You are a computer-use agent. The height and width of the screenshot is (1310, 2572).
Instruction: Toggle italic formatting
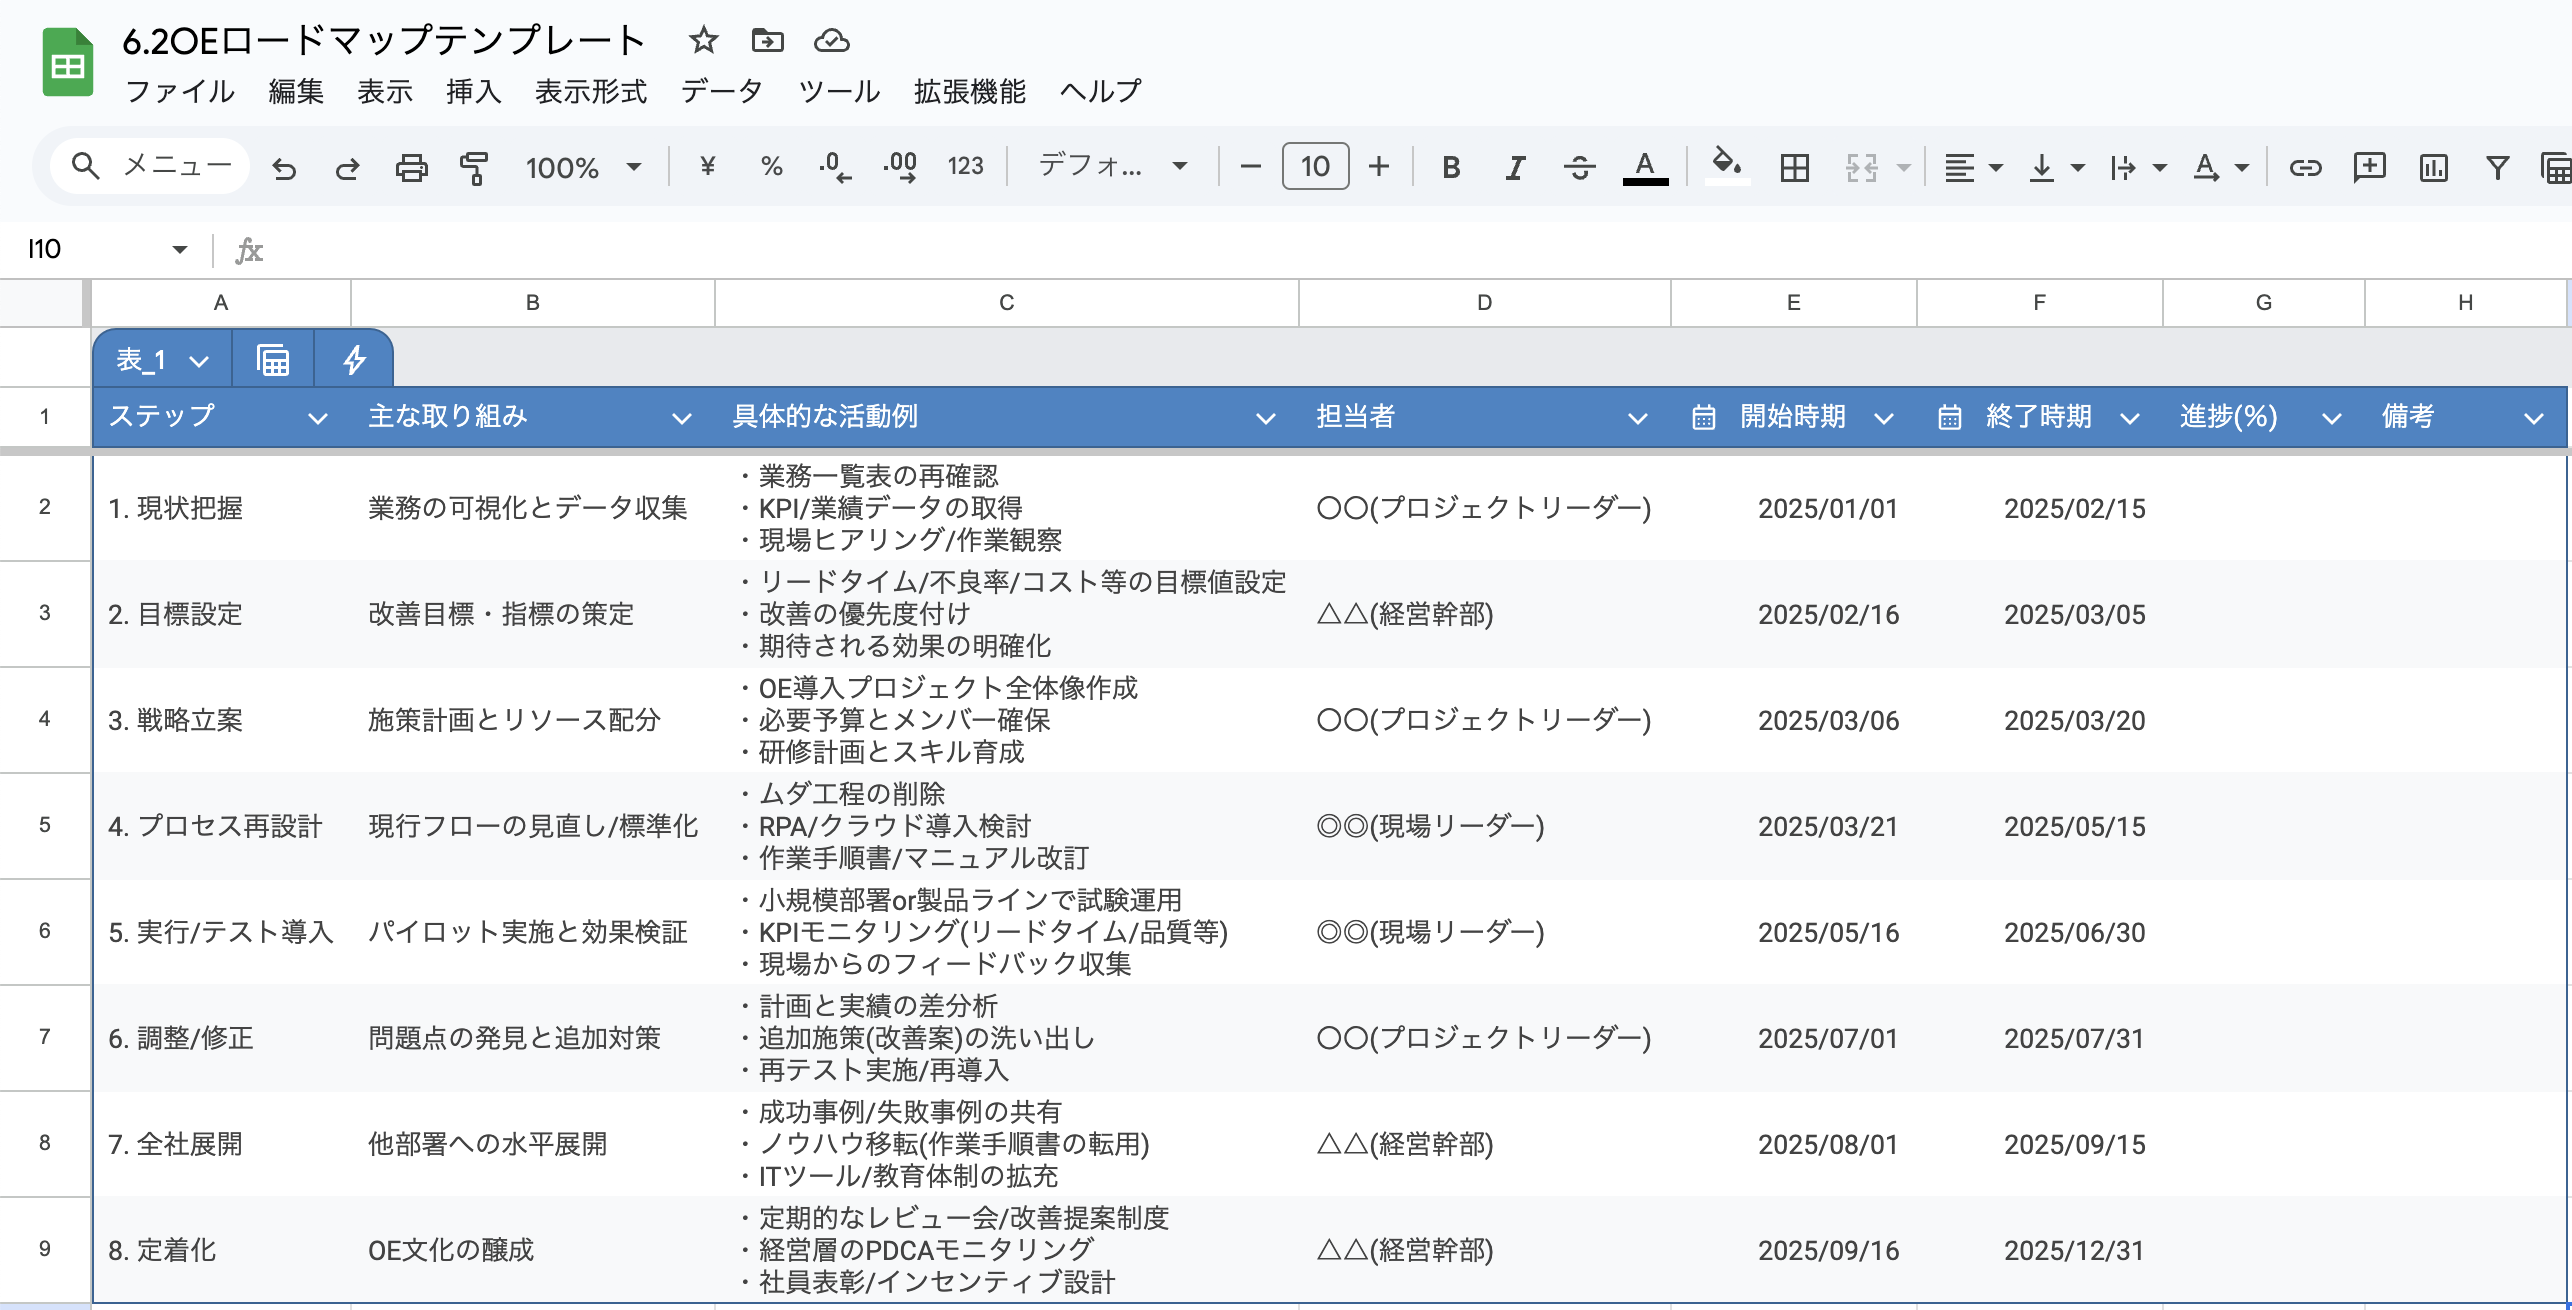[x=1513, y=166]
